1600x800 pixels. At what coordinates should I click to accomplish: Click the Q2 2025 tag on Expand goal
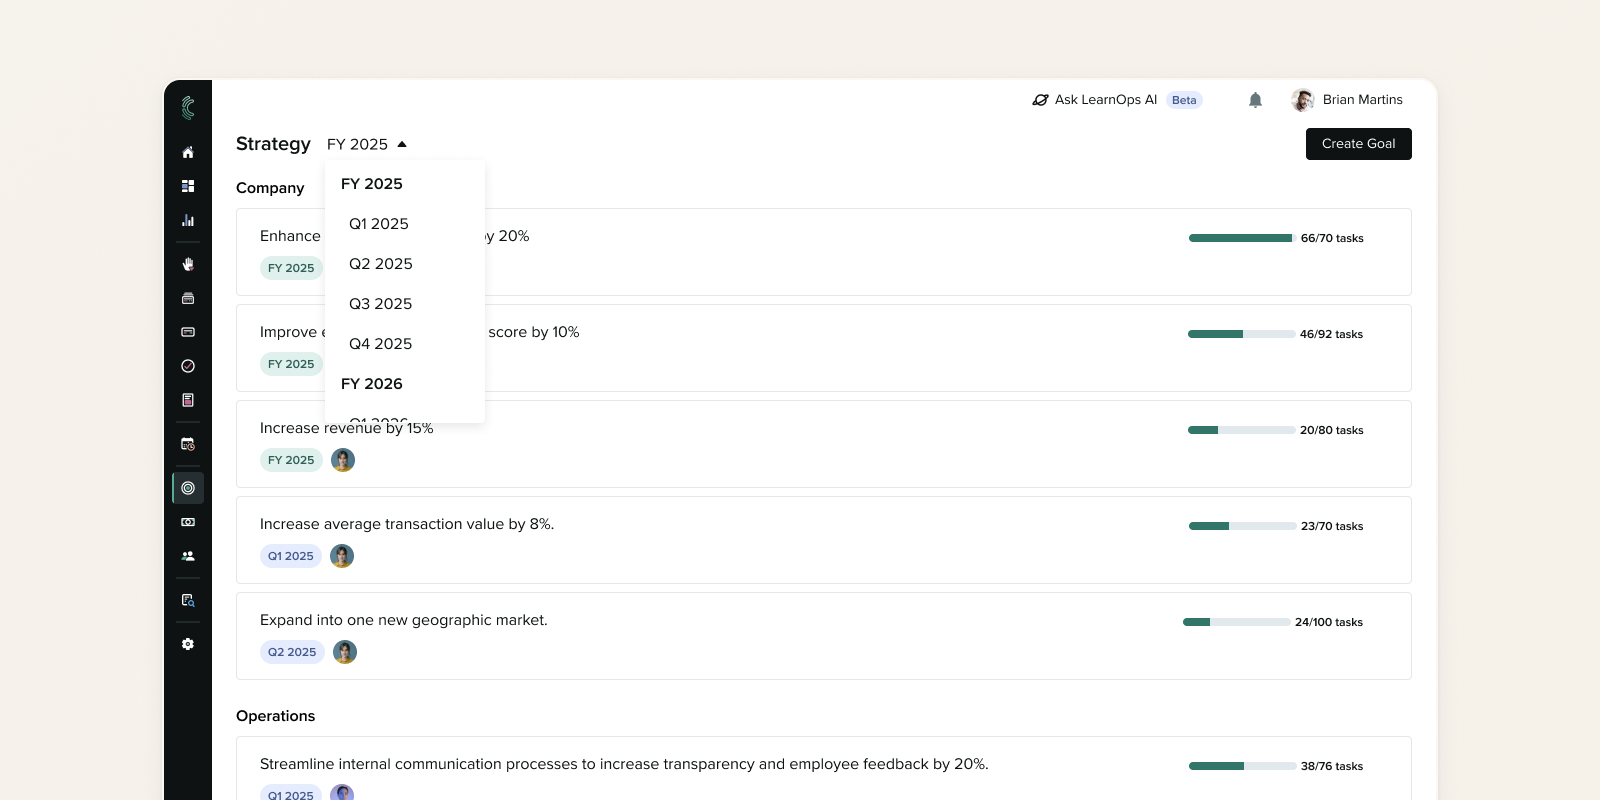pyautogui.click(x=292, y=652)
